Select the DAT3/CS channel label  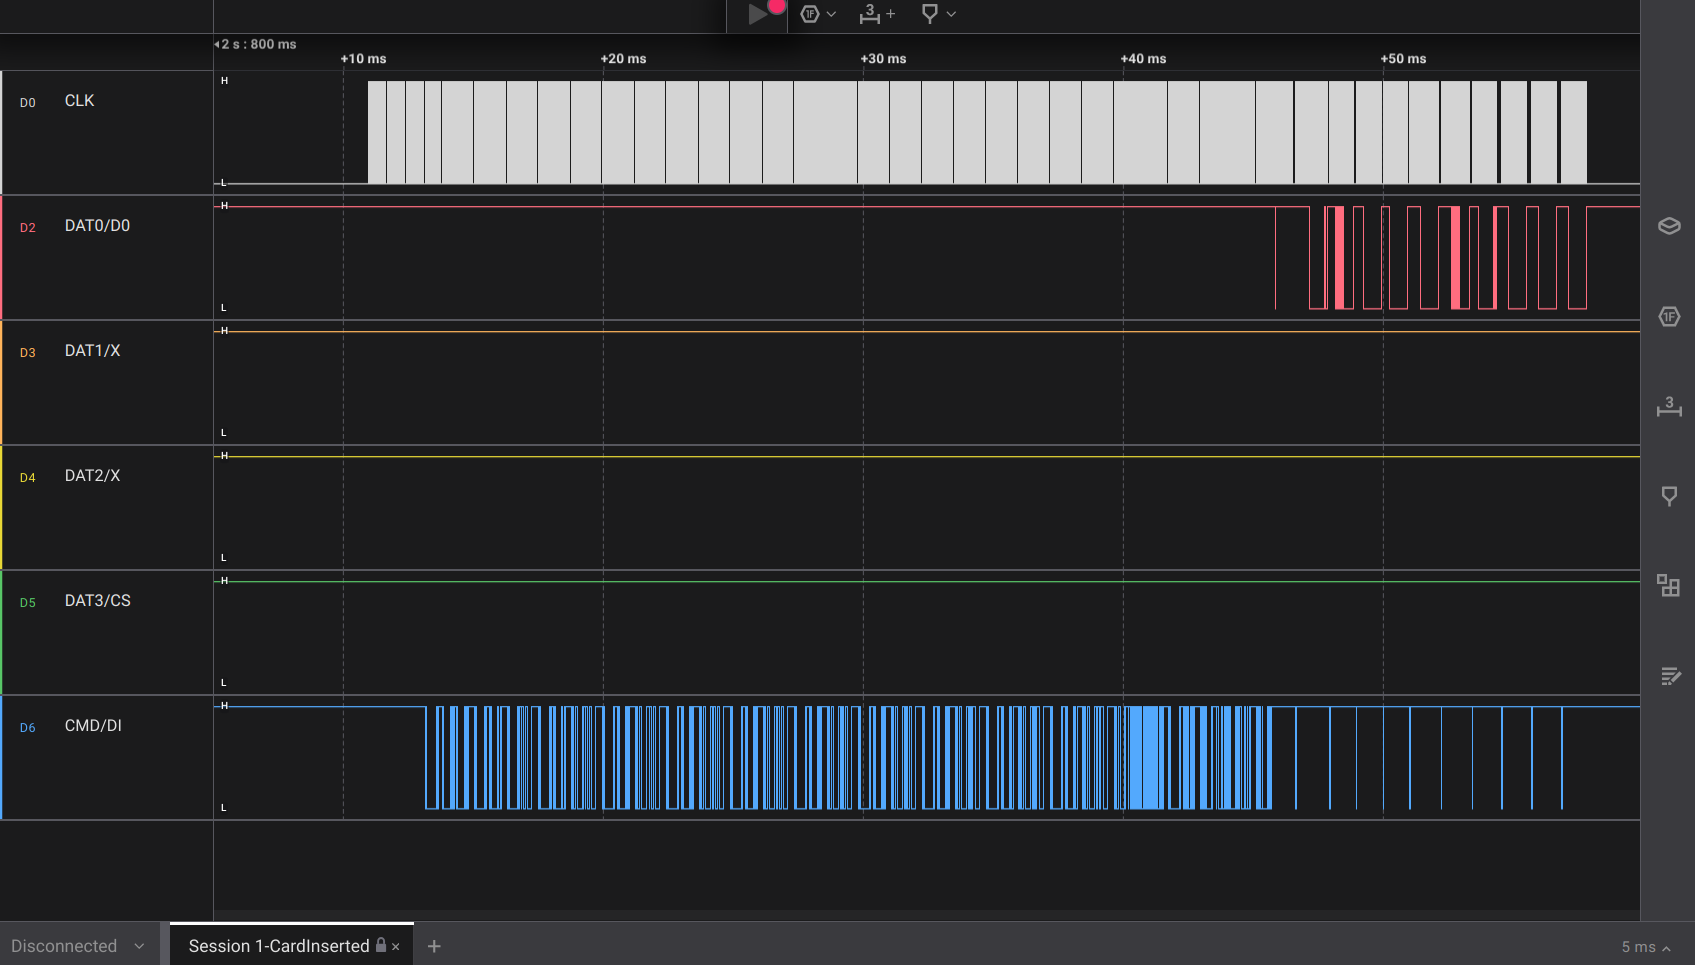97,601
